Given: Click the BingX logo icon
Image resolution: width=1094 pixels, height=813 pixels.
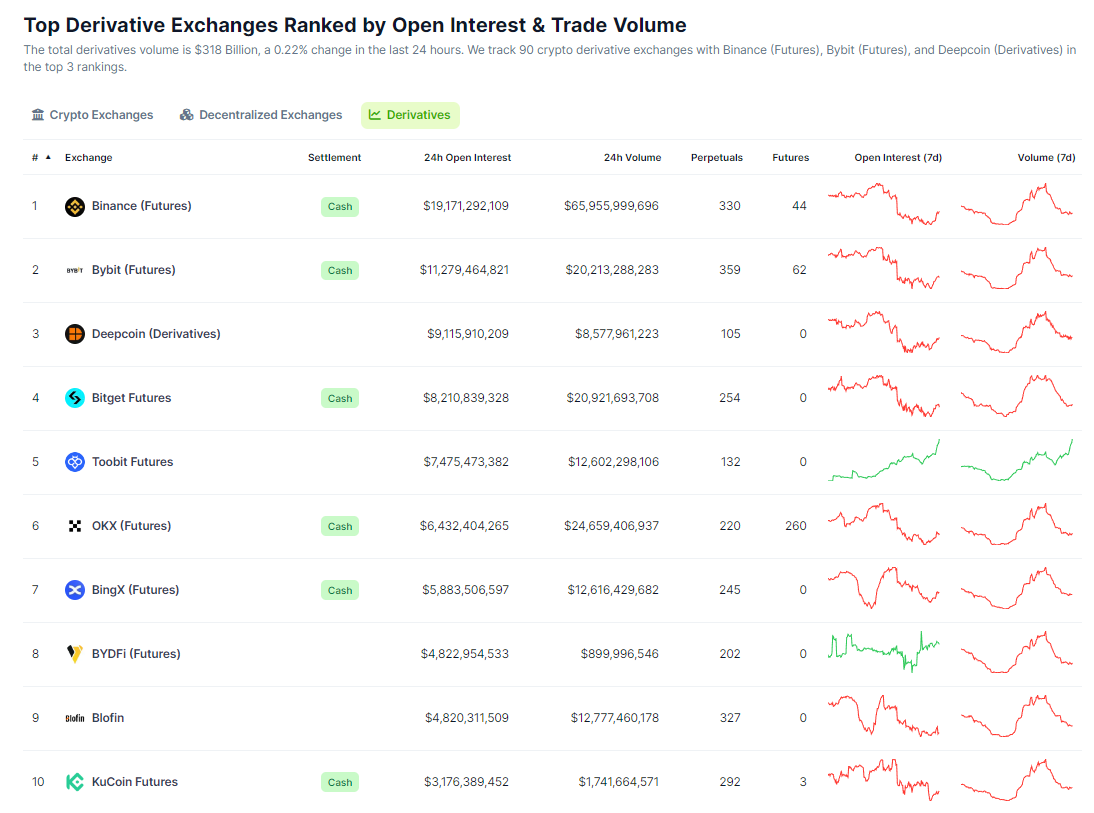Looking at the screenshot, I should 75,590.
